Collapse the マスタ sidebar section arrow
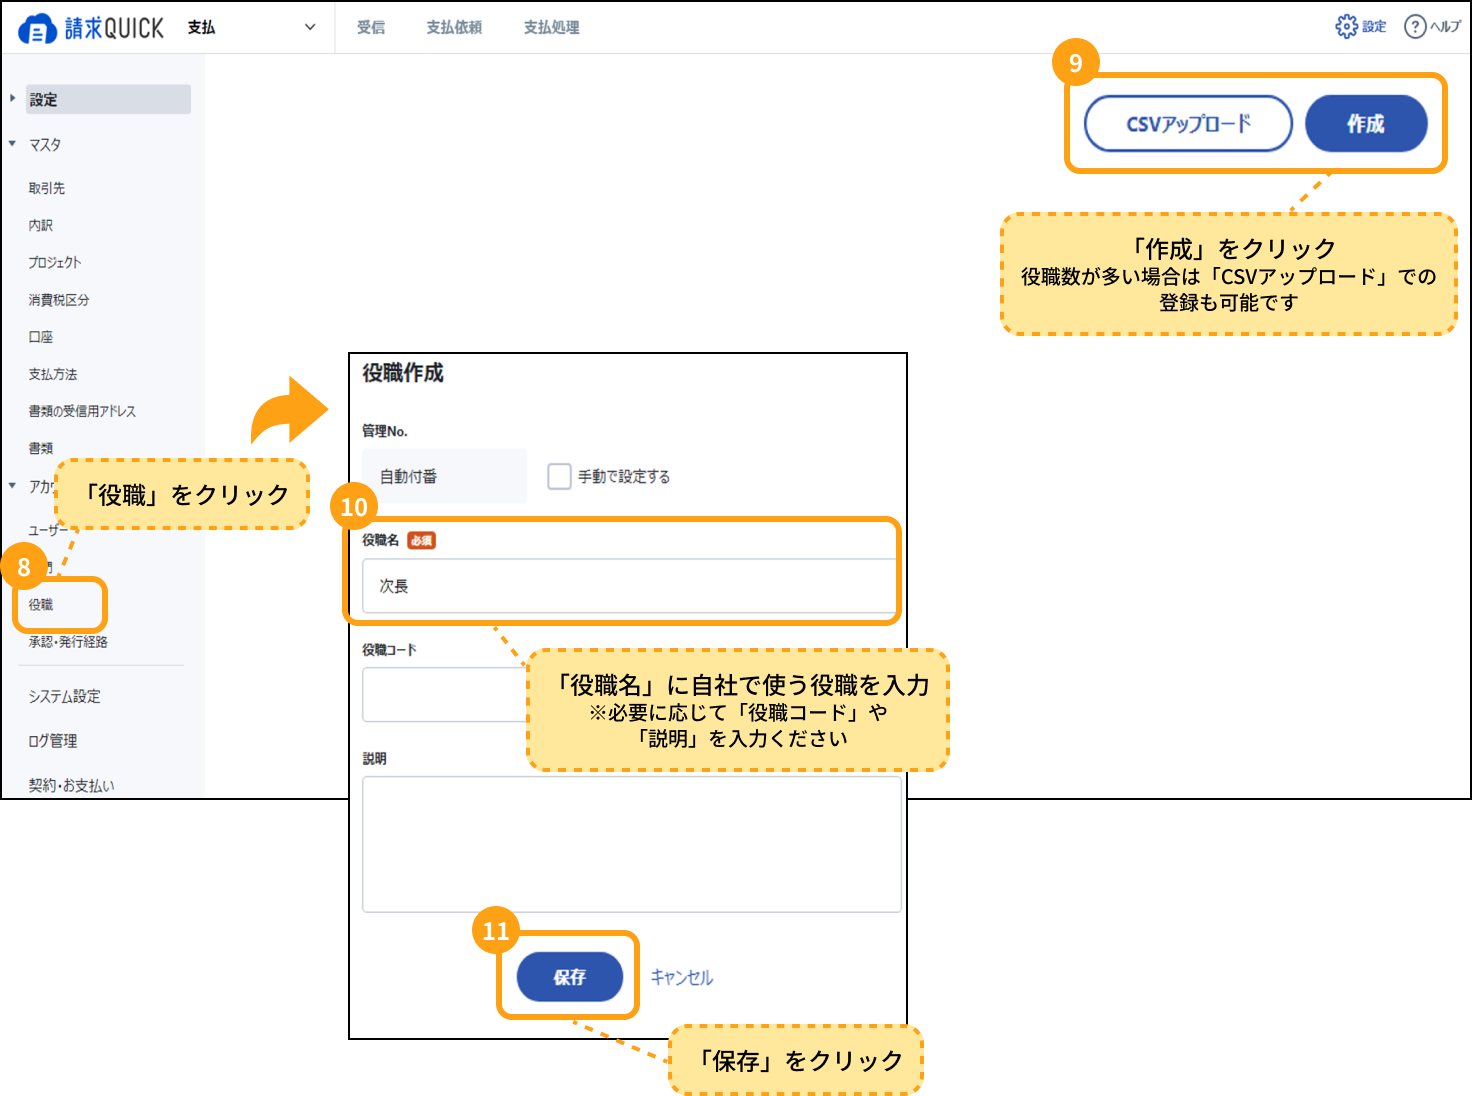1472x1096 pixels. [13, 144]
